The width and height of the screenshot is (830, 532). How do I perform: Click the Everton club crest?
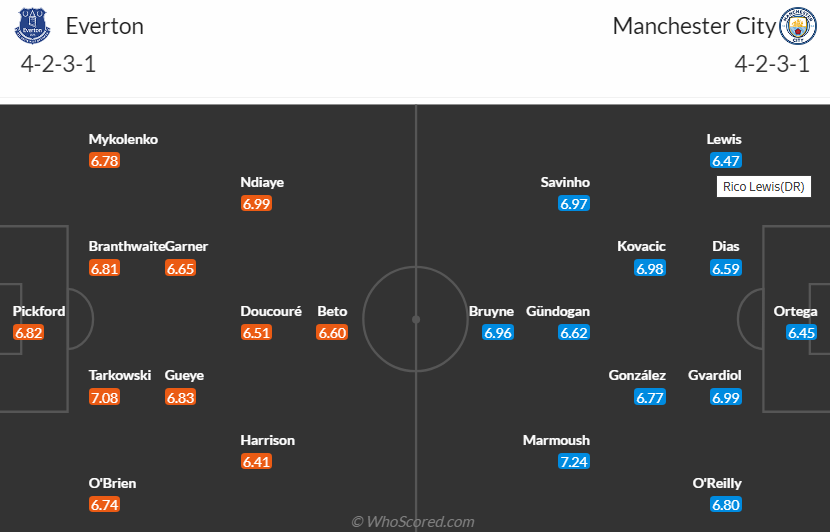[32, 27]
